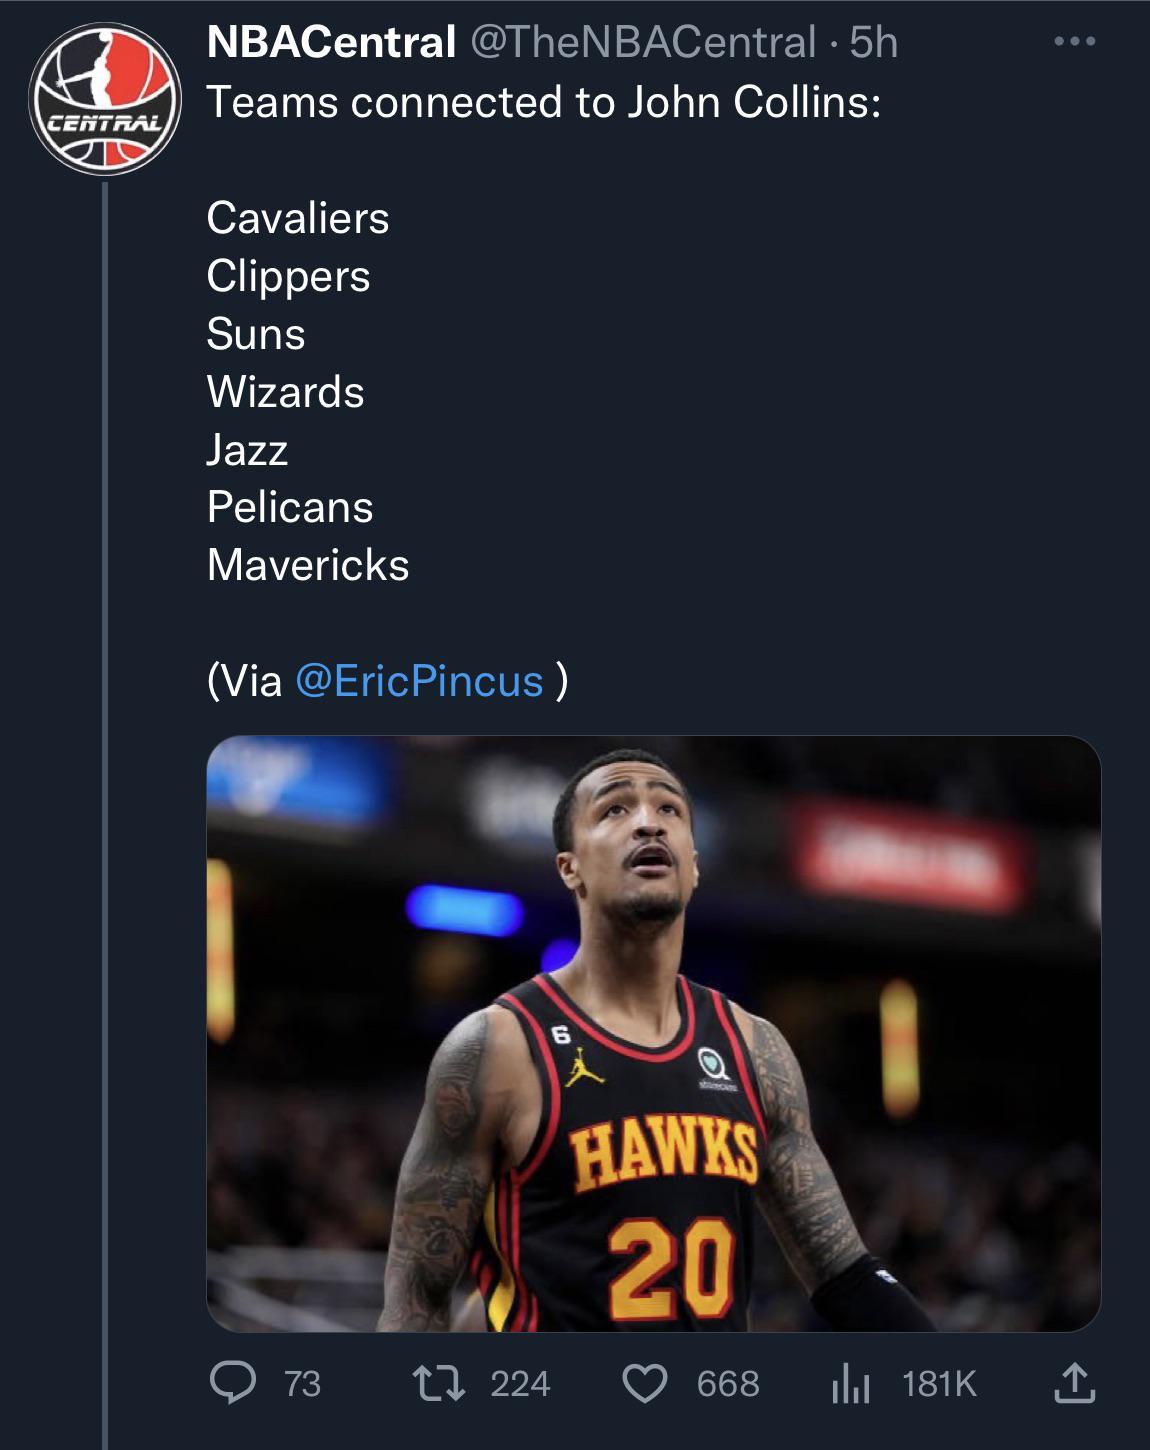The image size is (1150, 1450).
Task: Open the view analytics bar chart icon
Action: click(850, 1385)
